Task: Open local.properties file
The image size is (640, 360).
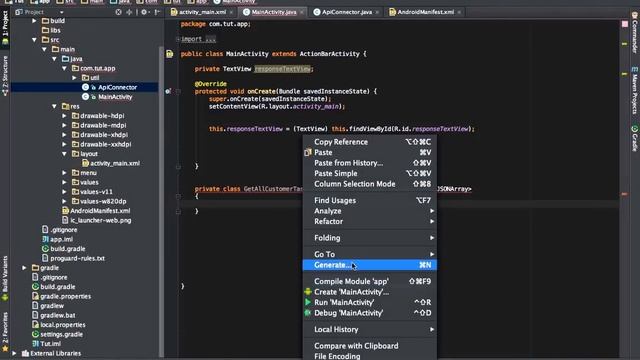Action: [x=62, y=325]
